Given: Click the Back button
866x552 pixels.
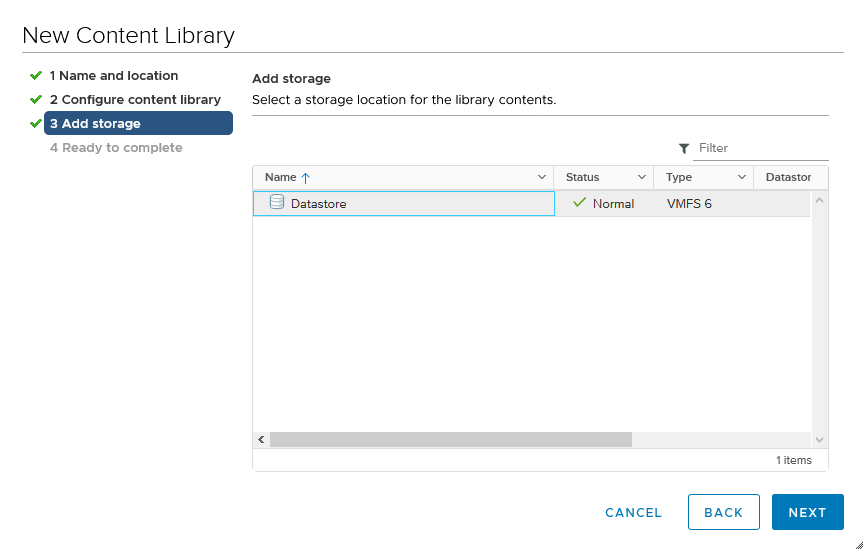Looking at the screenshot, I should tap(724, 512).
